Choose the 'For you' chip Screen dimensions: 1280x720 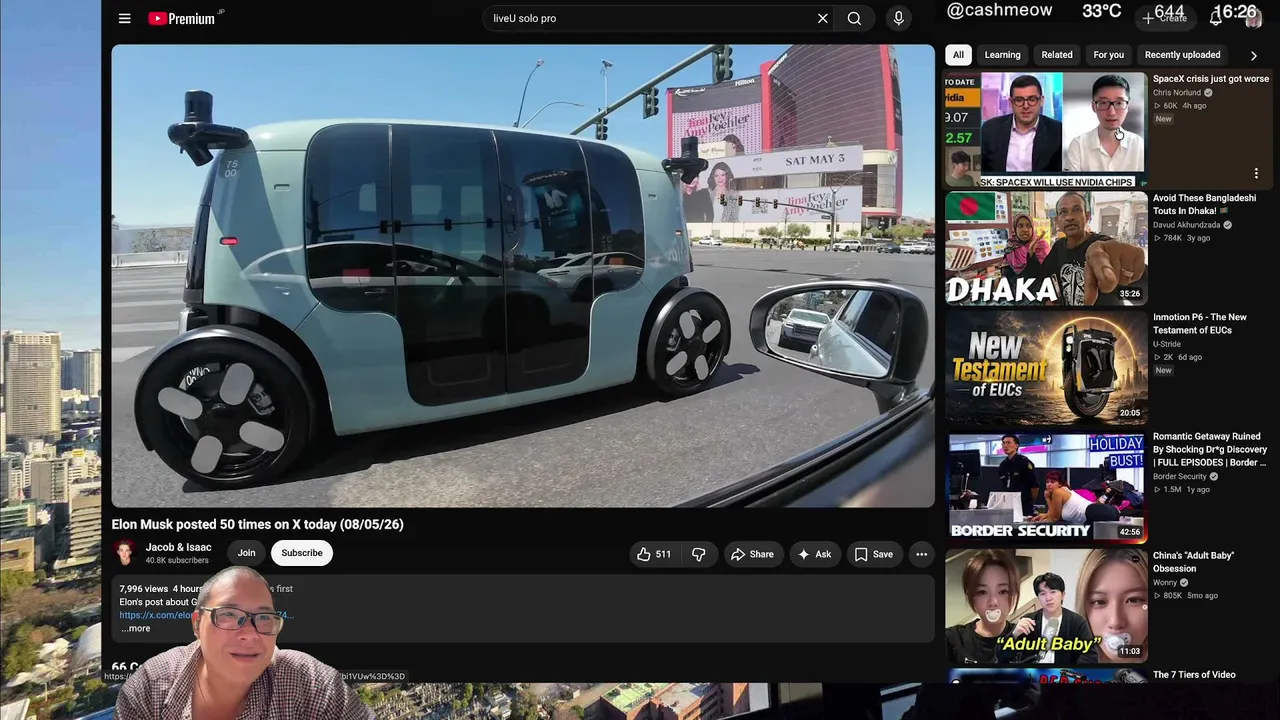1109,55
